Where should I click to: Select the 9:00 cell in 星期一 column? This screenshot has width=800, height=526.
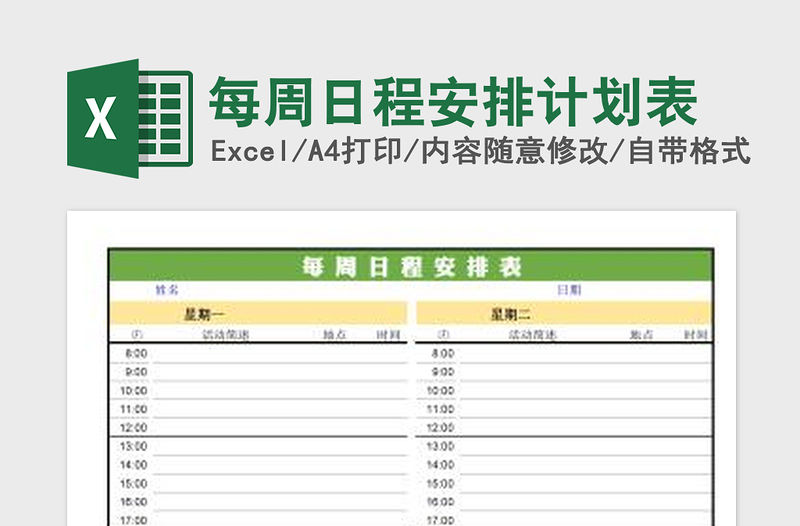point(136,372)
